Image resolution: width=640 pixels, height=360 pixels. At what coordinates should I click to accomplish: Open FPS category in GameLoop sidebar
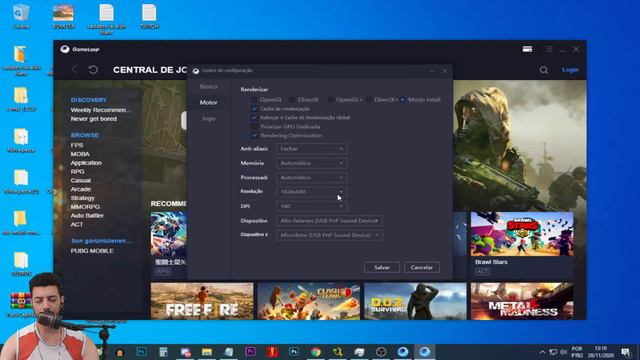pos(77,145)
